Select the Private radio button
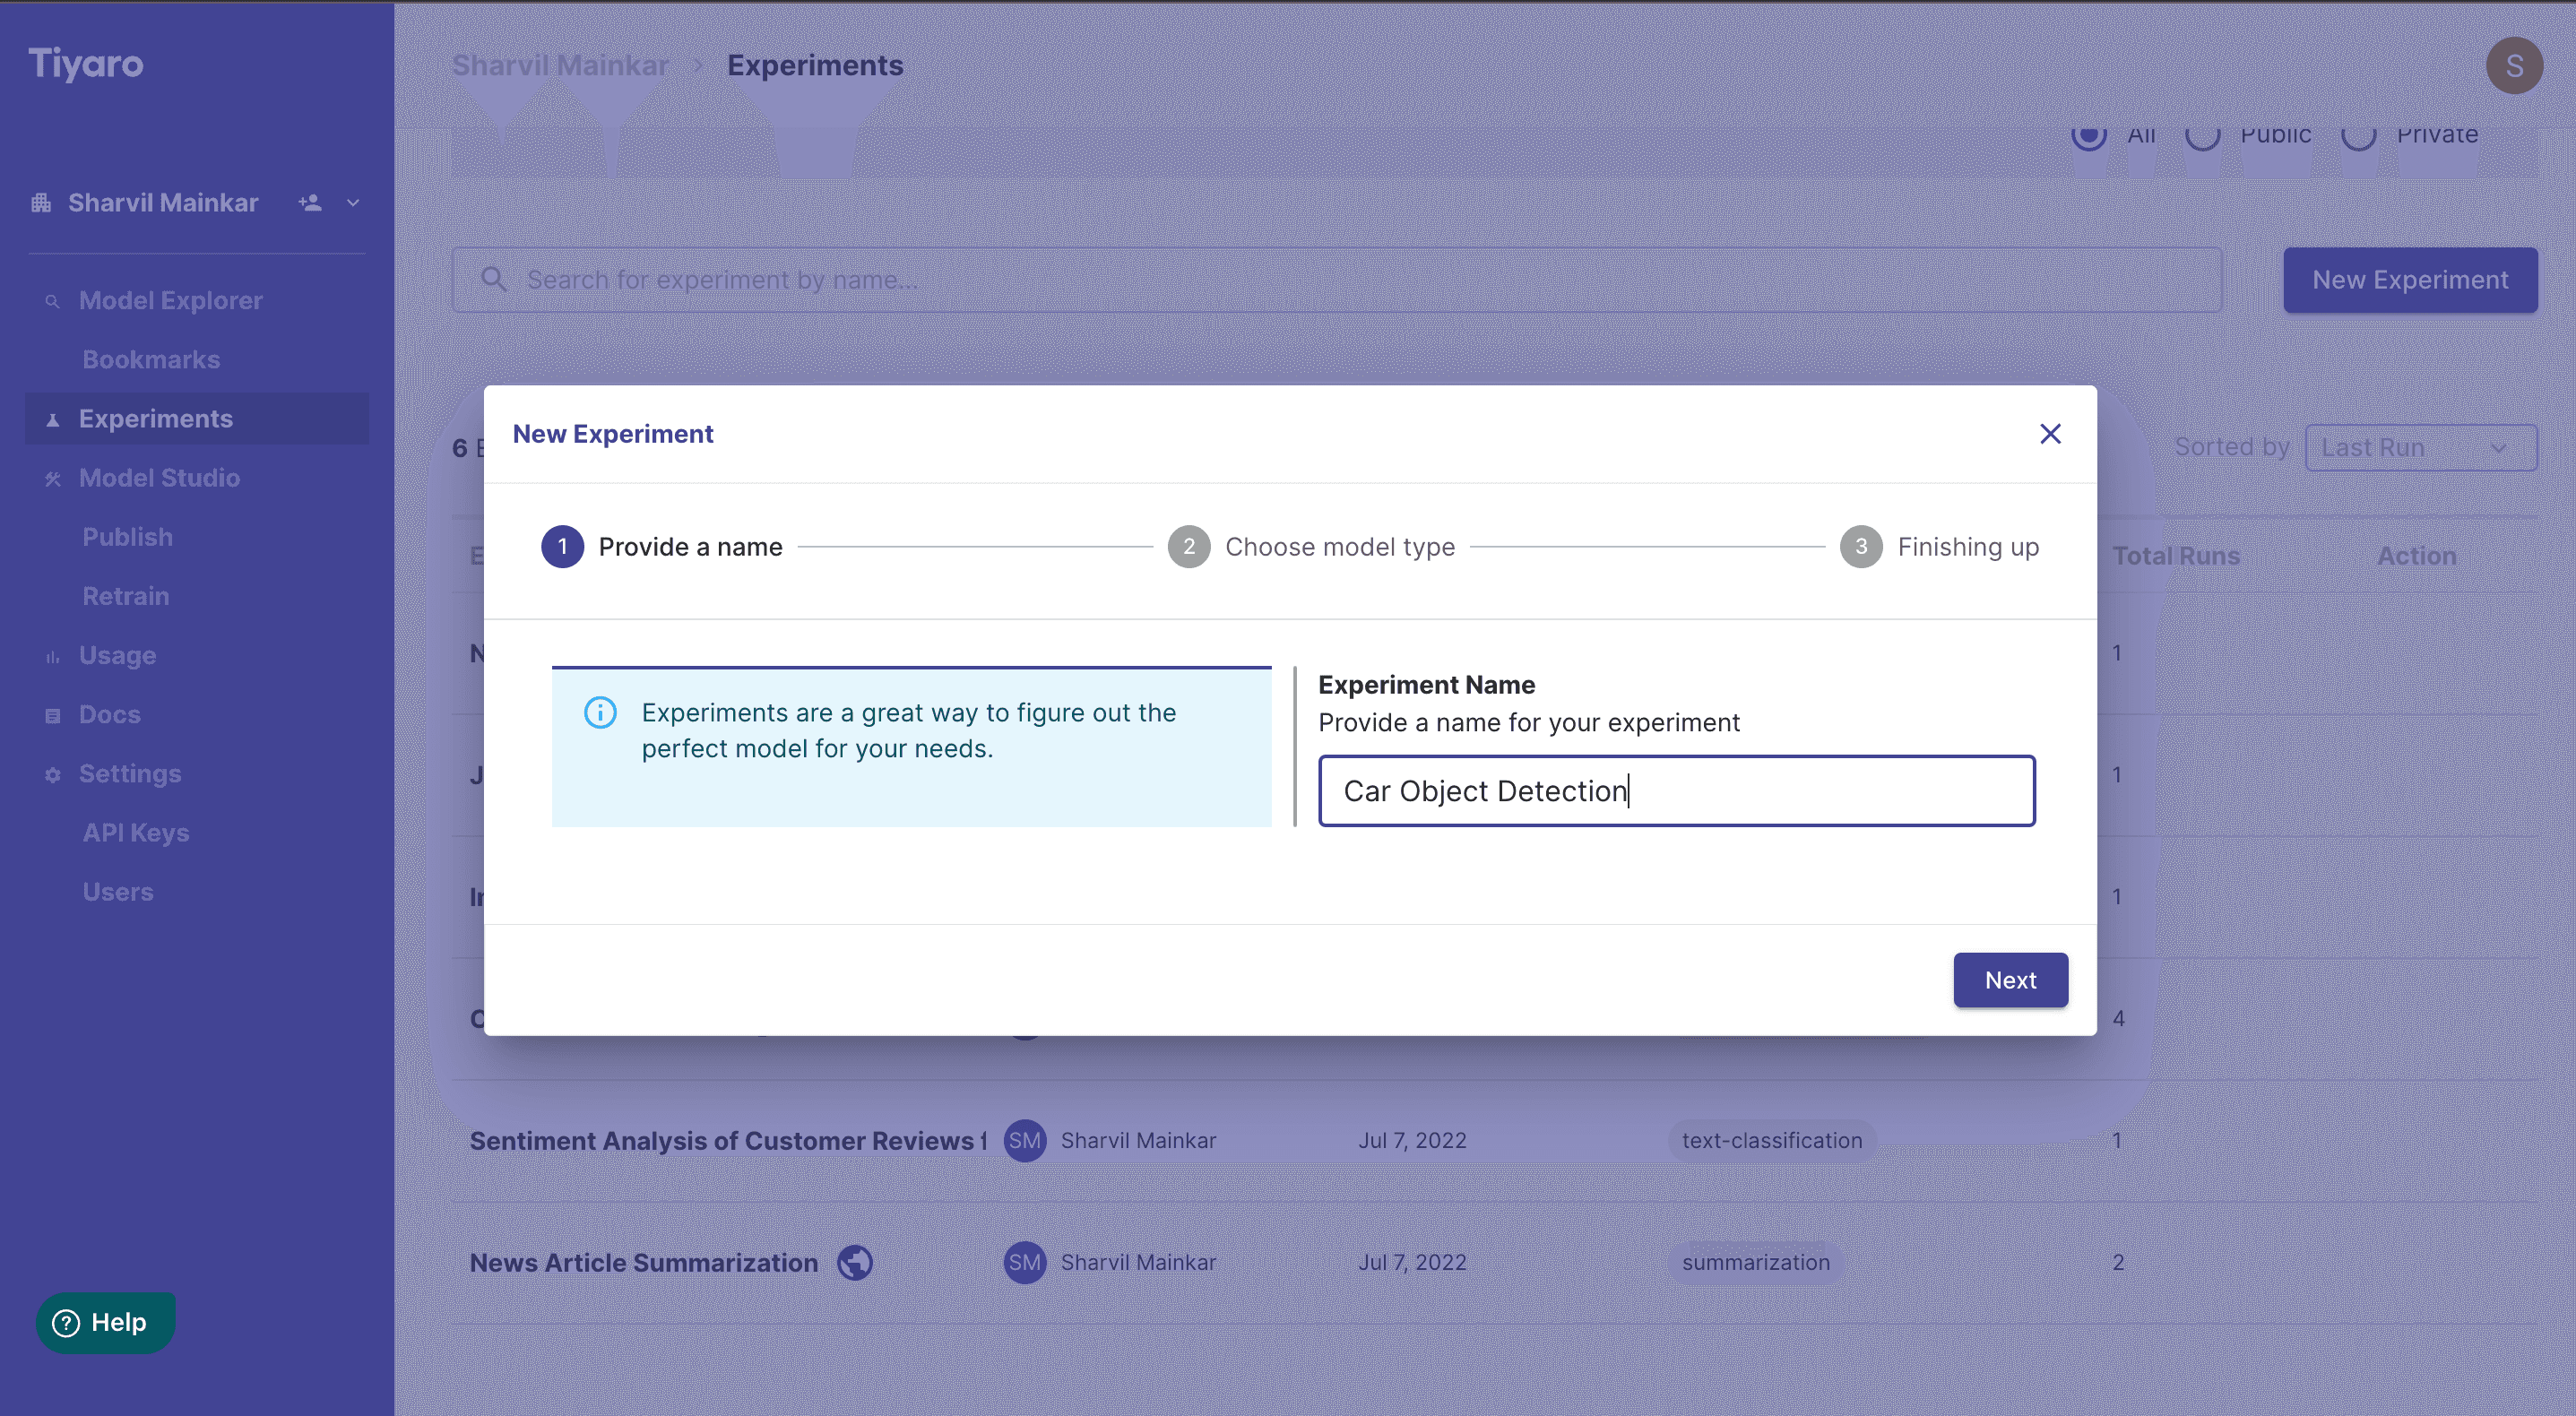2576x1416 pixels. pos(2358,134)
